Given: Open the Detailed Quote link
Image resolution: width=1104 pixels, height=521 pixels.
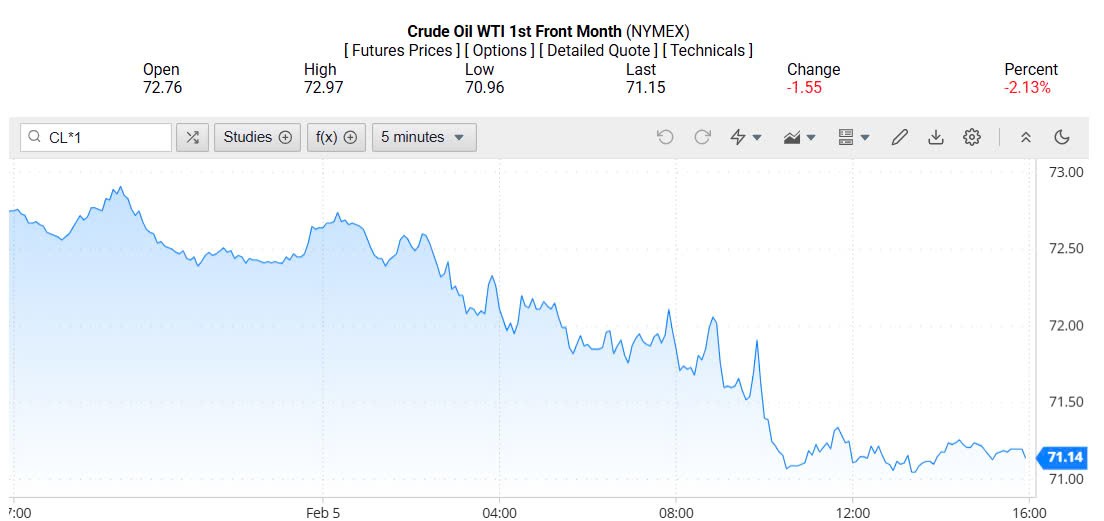Looking at the screenshot, I should coord(598,50).
